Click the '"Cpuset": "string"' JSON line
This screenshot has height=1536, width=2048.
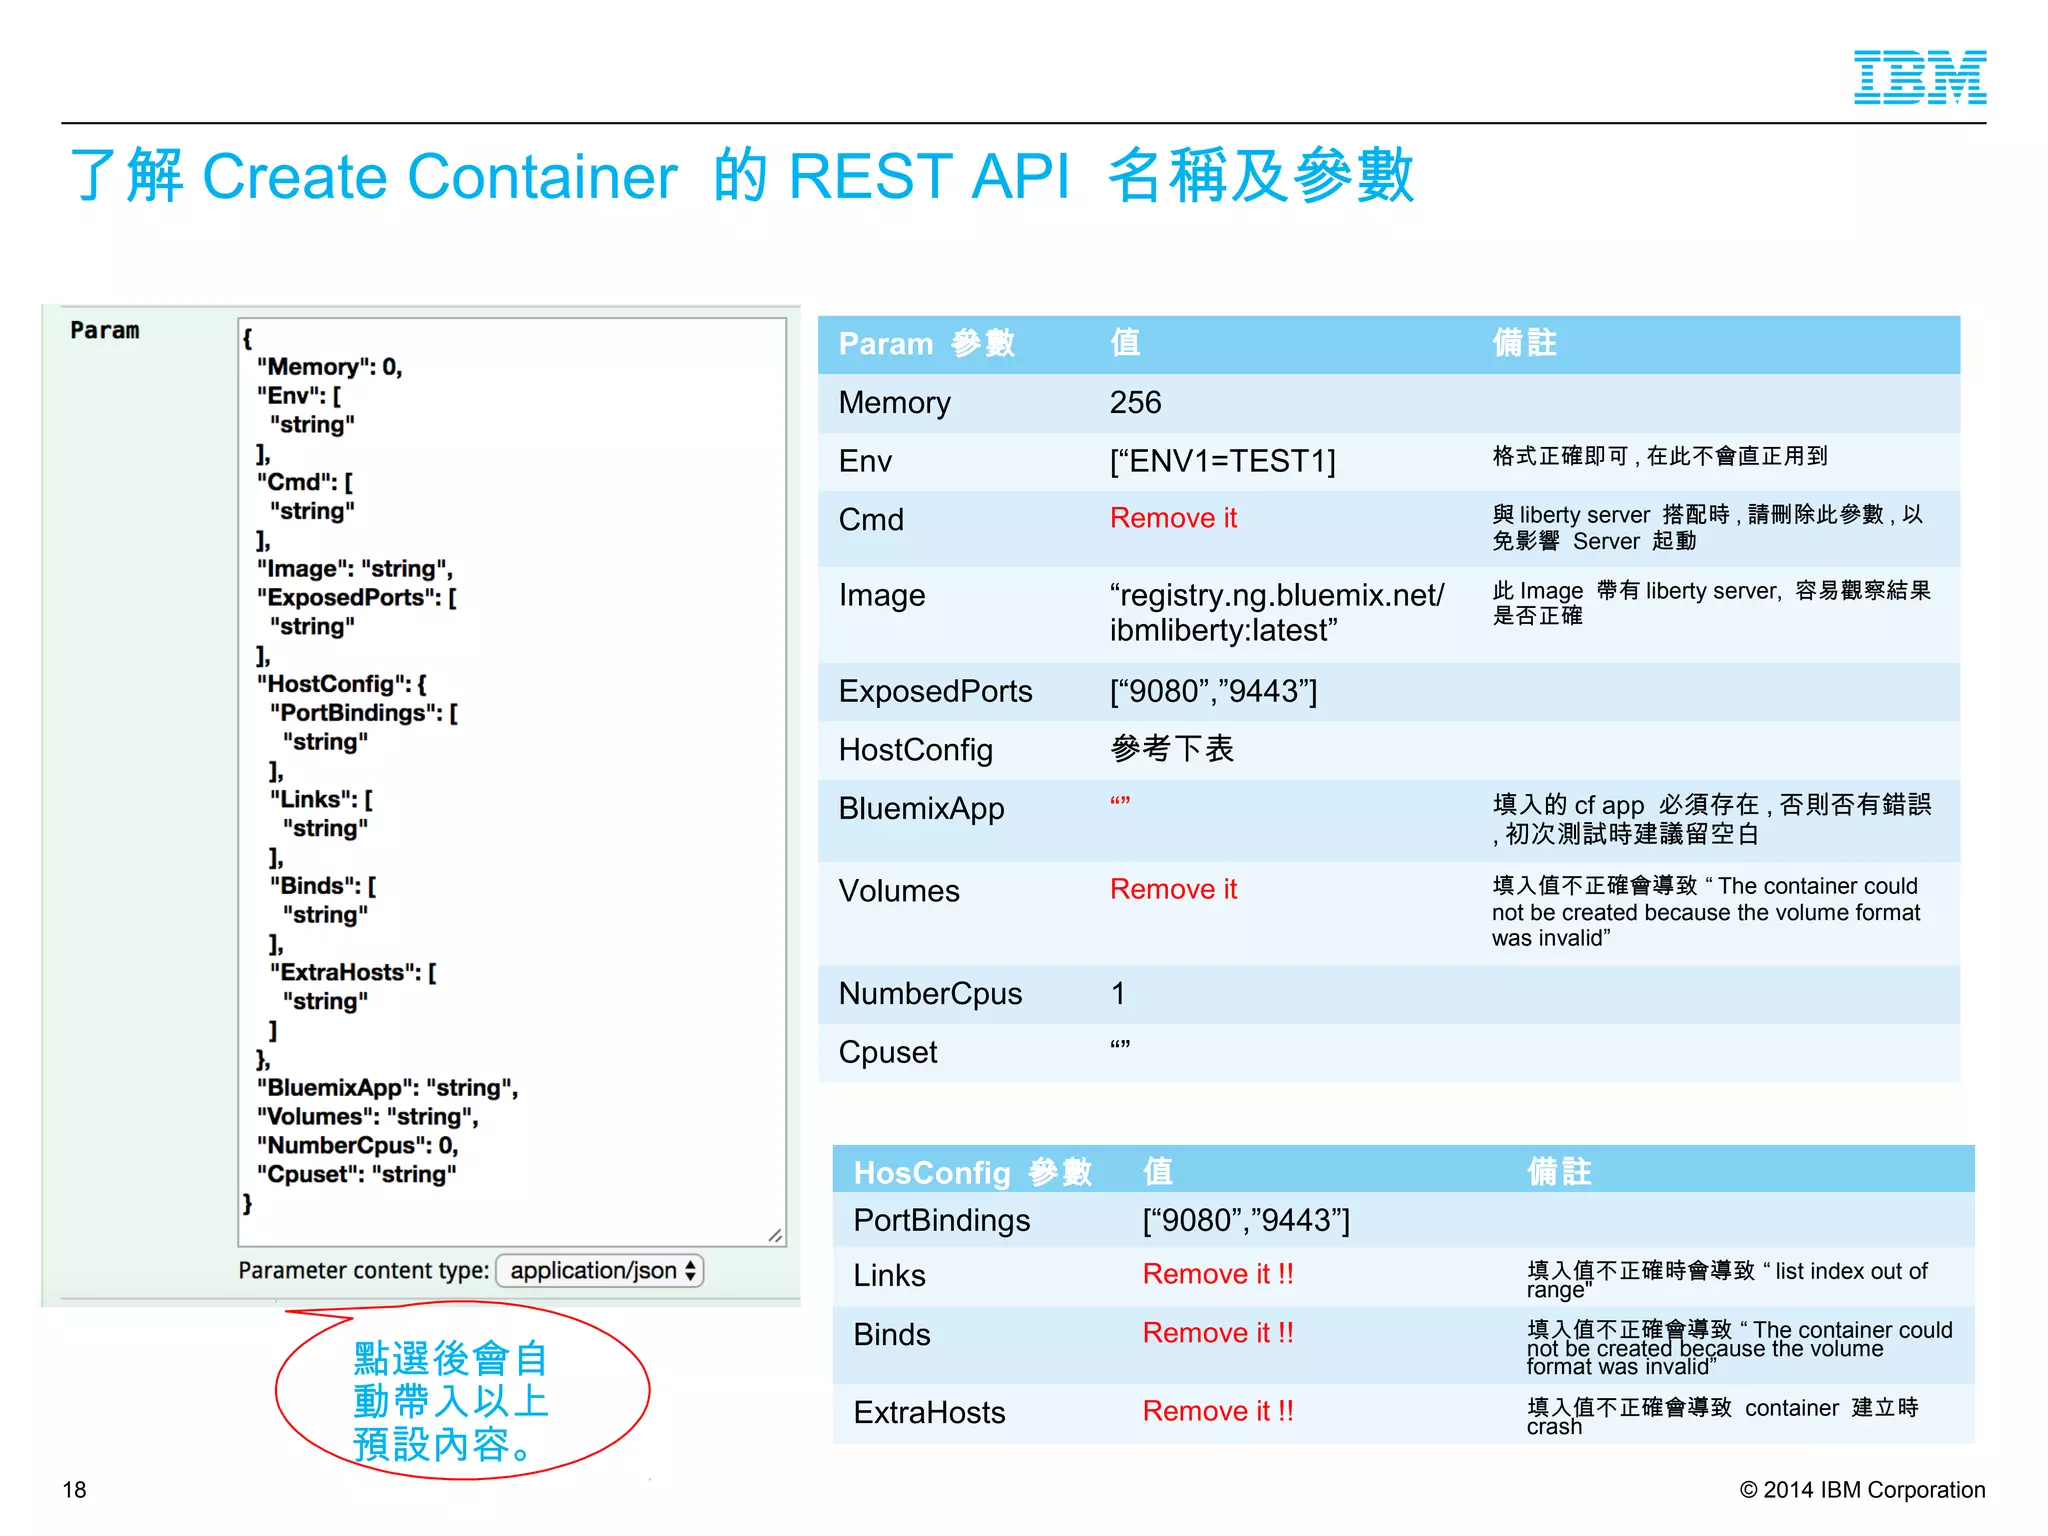(357, 1174)
